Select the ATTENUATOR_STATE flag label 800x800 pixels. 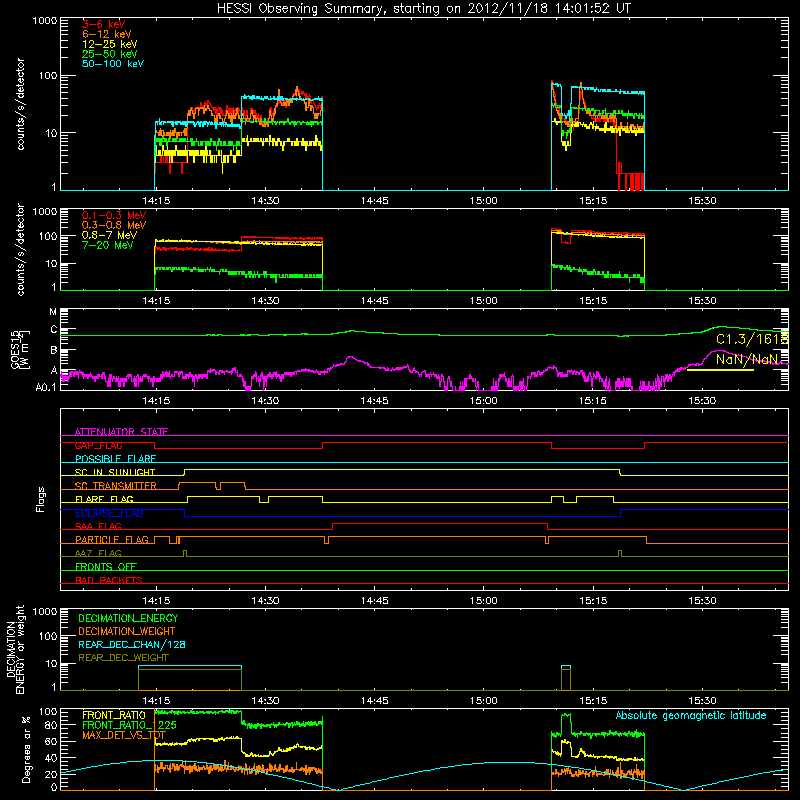121,432
